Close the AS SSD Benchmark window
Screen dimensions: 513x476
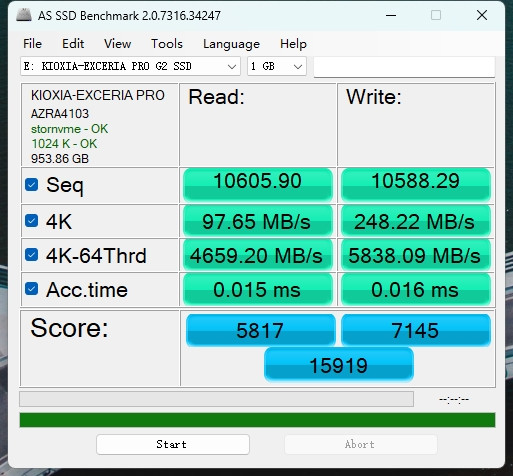point(482,15)
